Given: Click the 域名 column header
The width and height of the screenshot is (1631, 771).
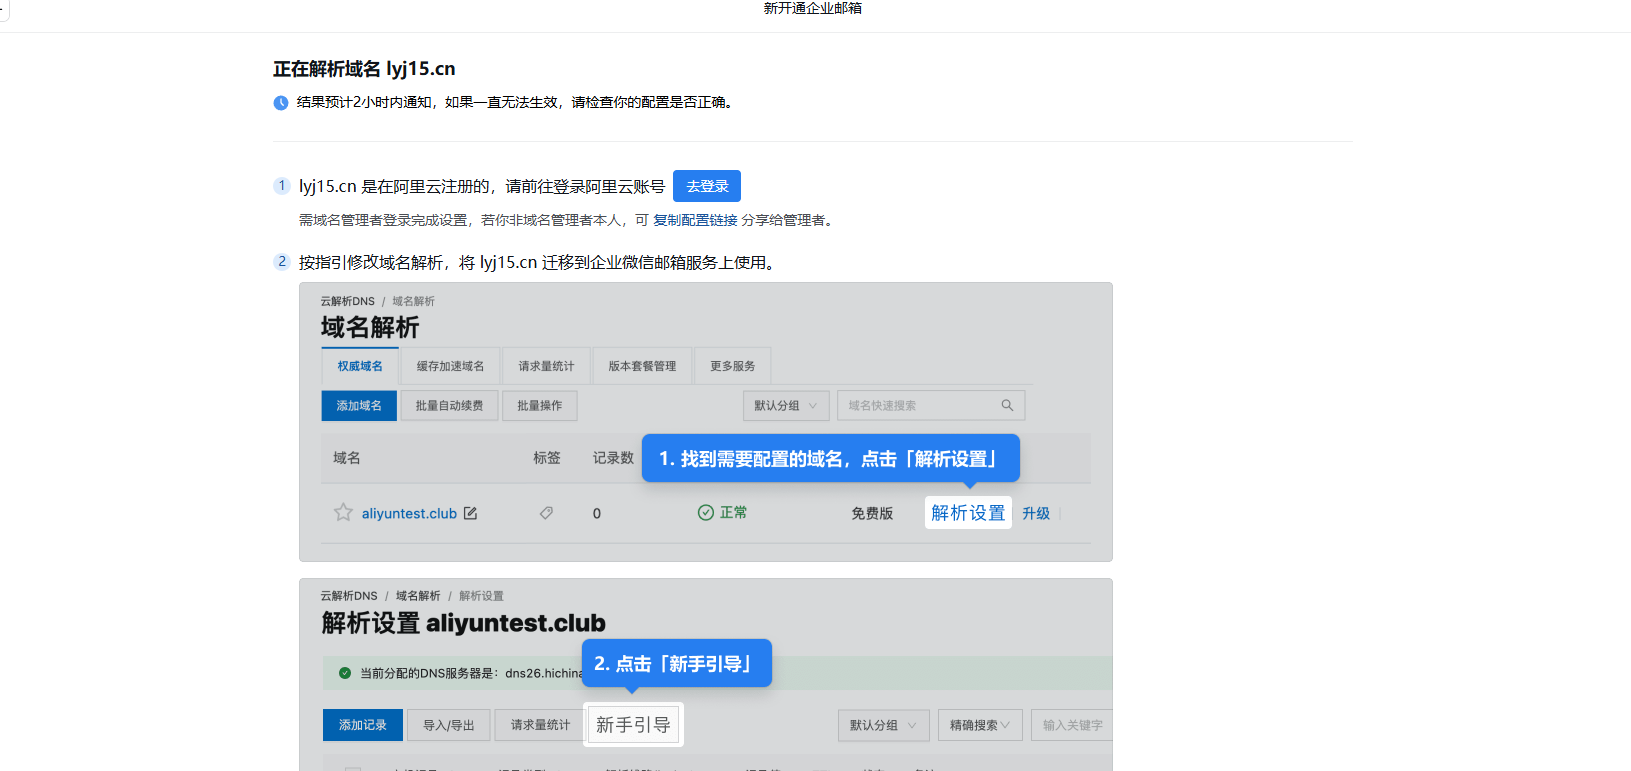Looking at the screenshot, I should [347, 458].
